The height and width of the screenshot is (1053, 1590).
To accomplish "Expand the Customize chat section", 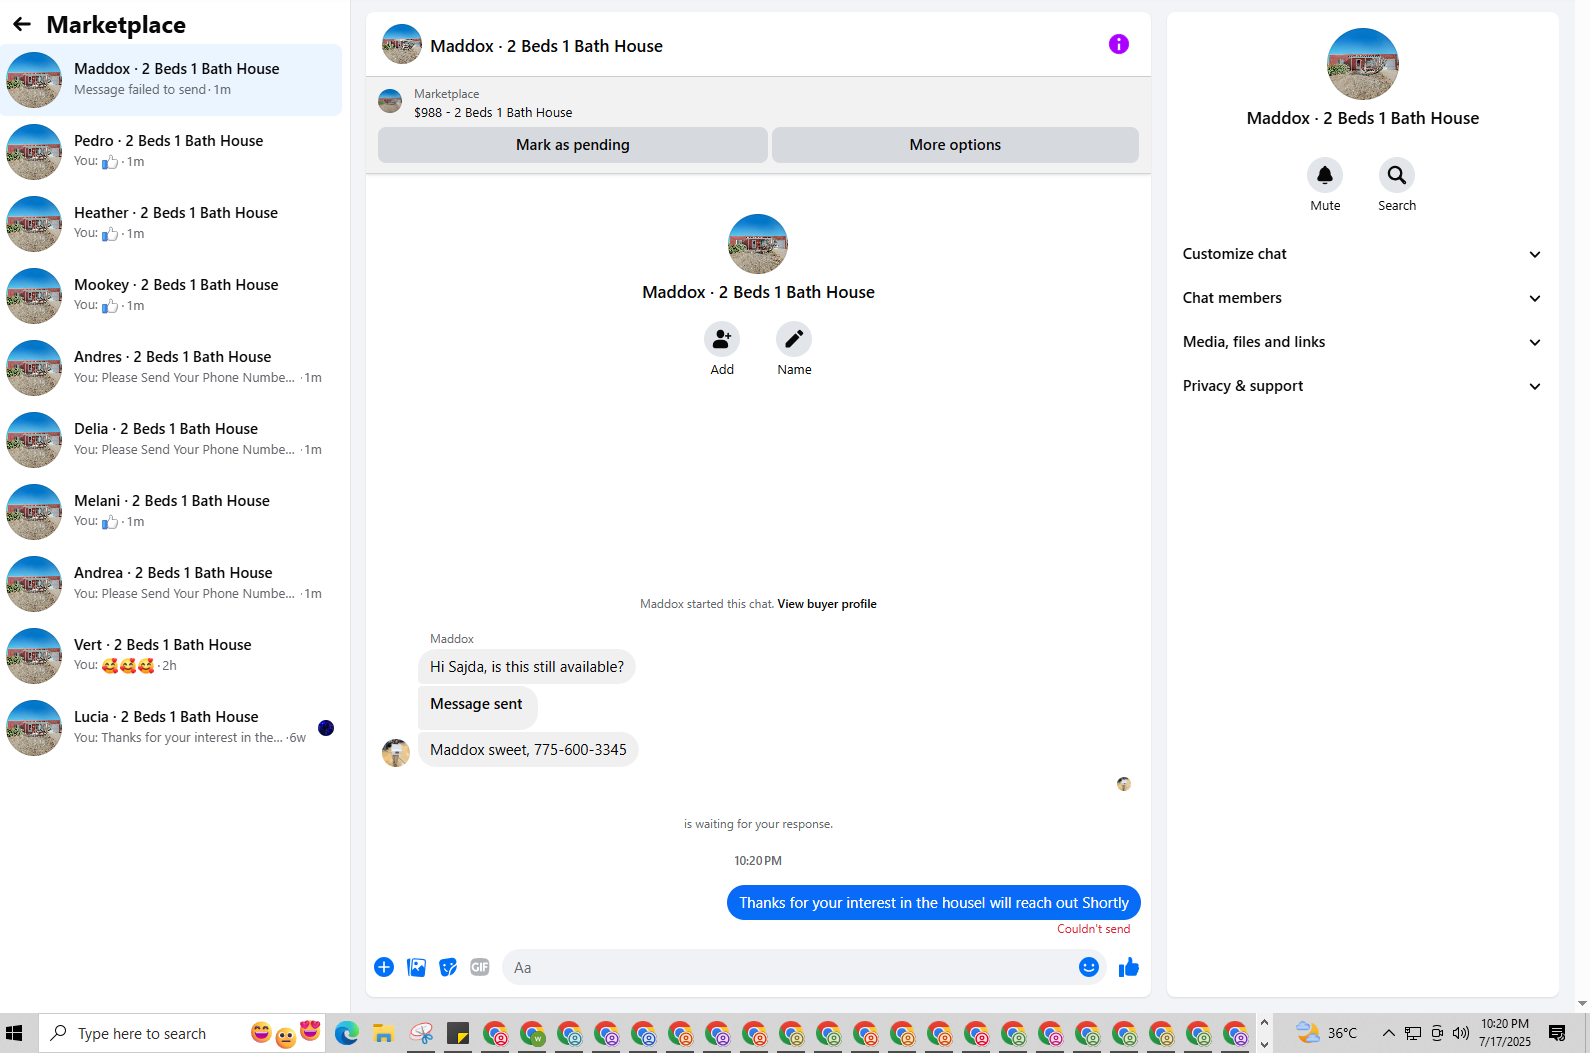I will (x=1362, y=254).
